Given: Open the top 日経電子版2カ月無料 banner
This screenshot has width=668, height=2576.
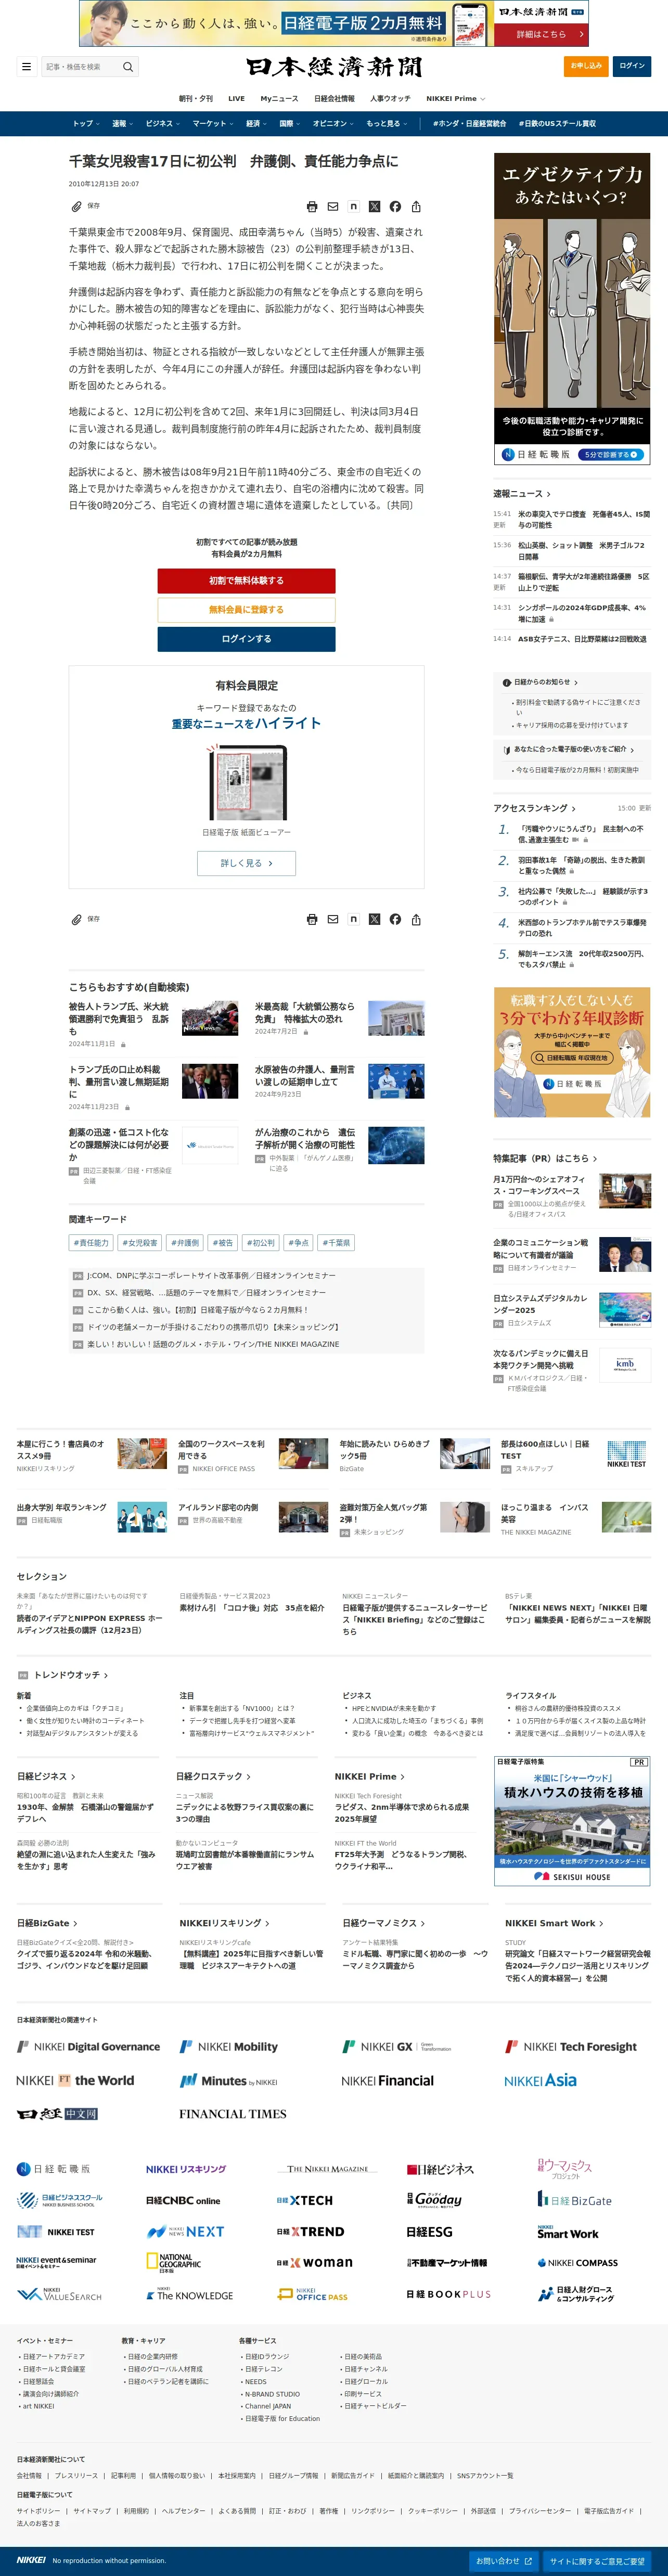Looking at the screenshot, I should (x=334, y=23).
